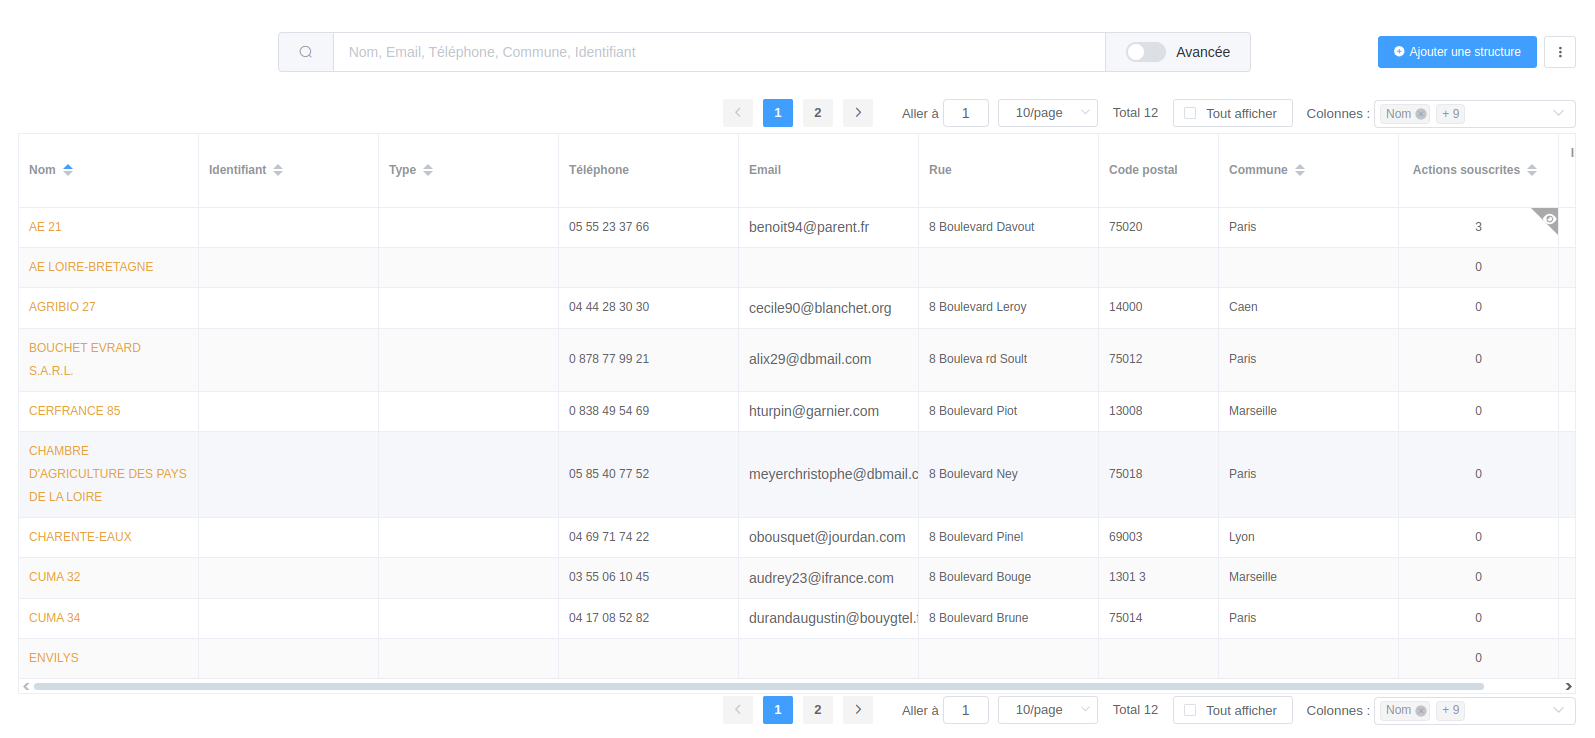Click Ajouter une structure button
Image resolution: width=1595 pixels, height=738 pixels.
[1456, 52]
